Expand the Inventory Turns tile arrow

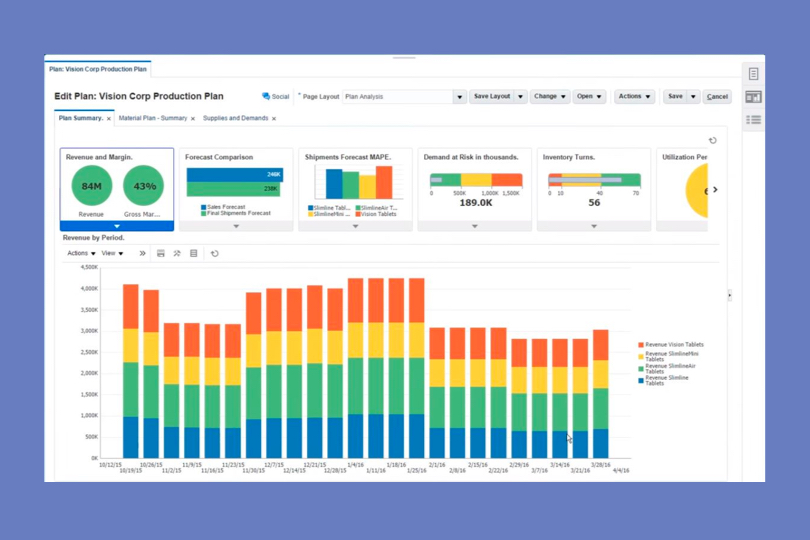594,226
